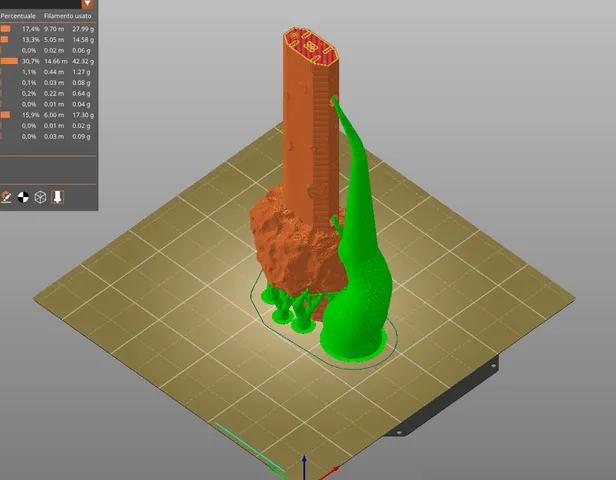Toggle the shells wireframe cube icon

pyautogui.click(x=40, y=197)
